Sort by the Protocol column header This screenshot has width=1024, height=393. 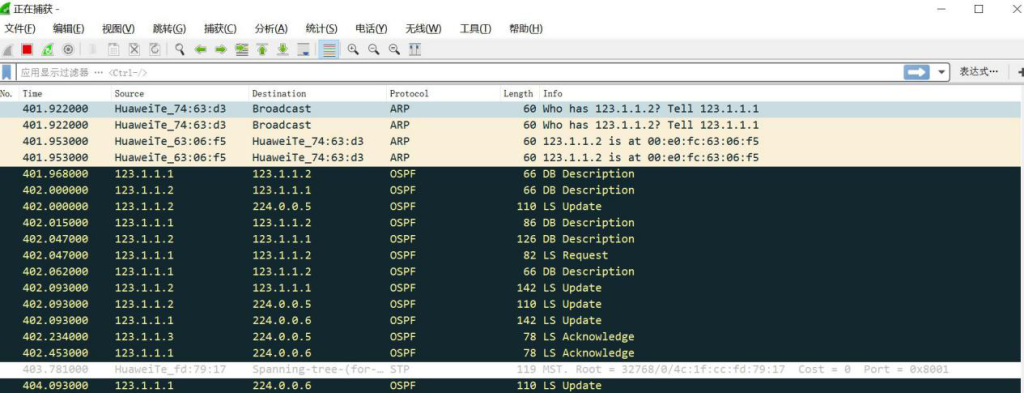click(x=443, y=93)
